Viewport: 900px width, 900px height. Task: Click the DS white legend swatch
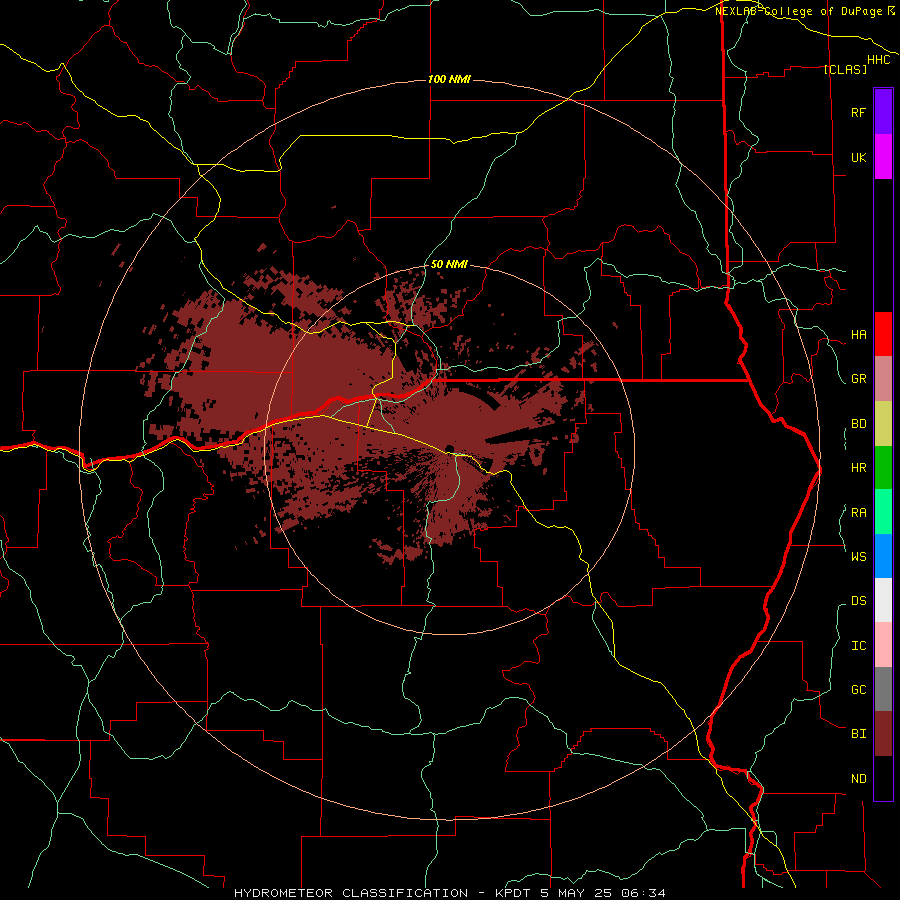[x=883, y=600]
